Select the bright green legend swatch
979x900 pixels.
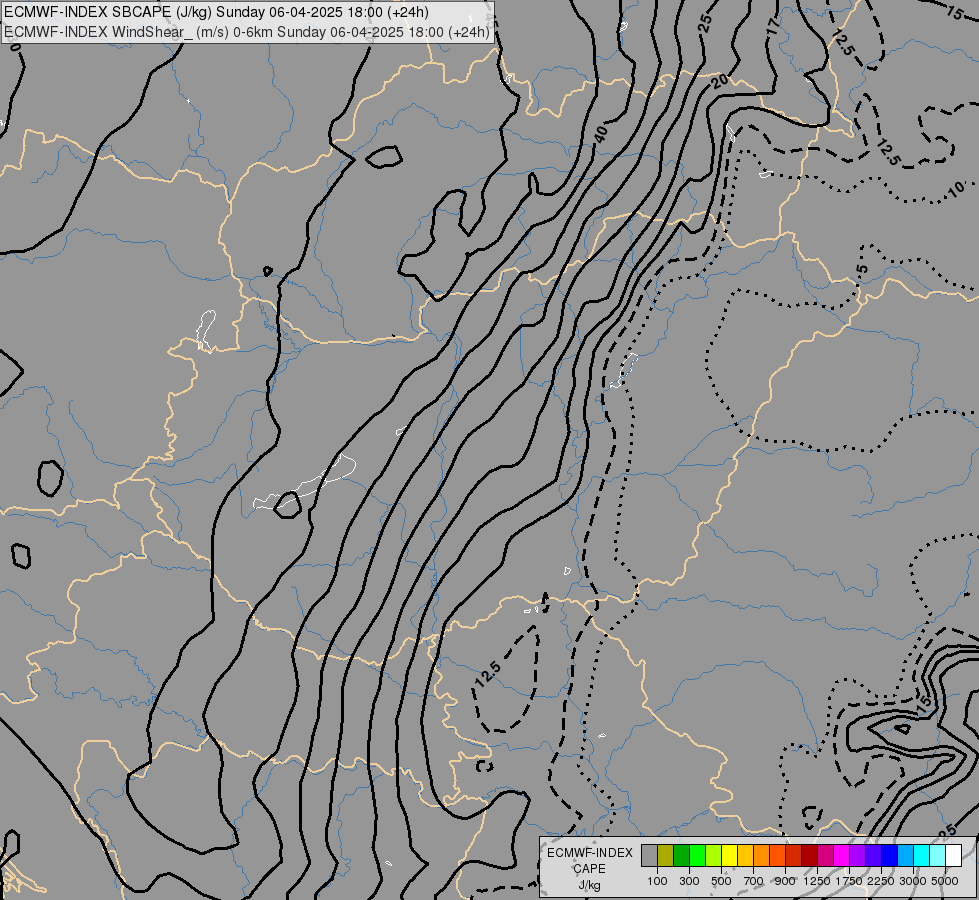click(x=697, y=855)
